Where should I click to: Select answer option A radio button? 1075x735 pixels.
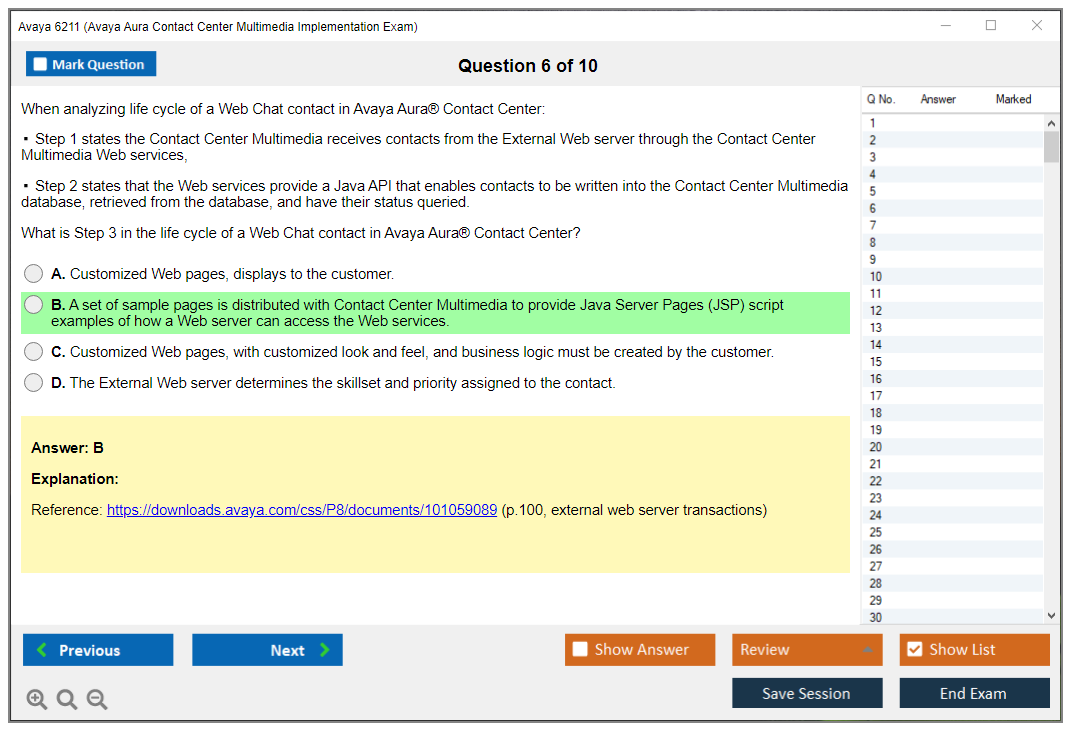(x=33, y=273)
